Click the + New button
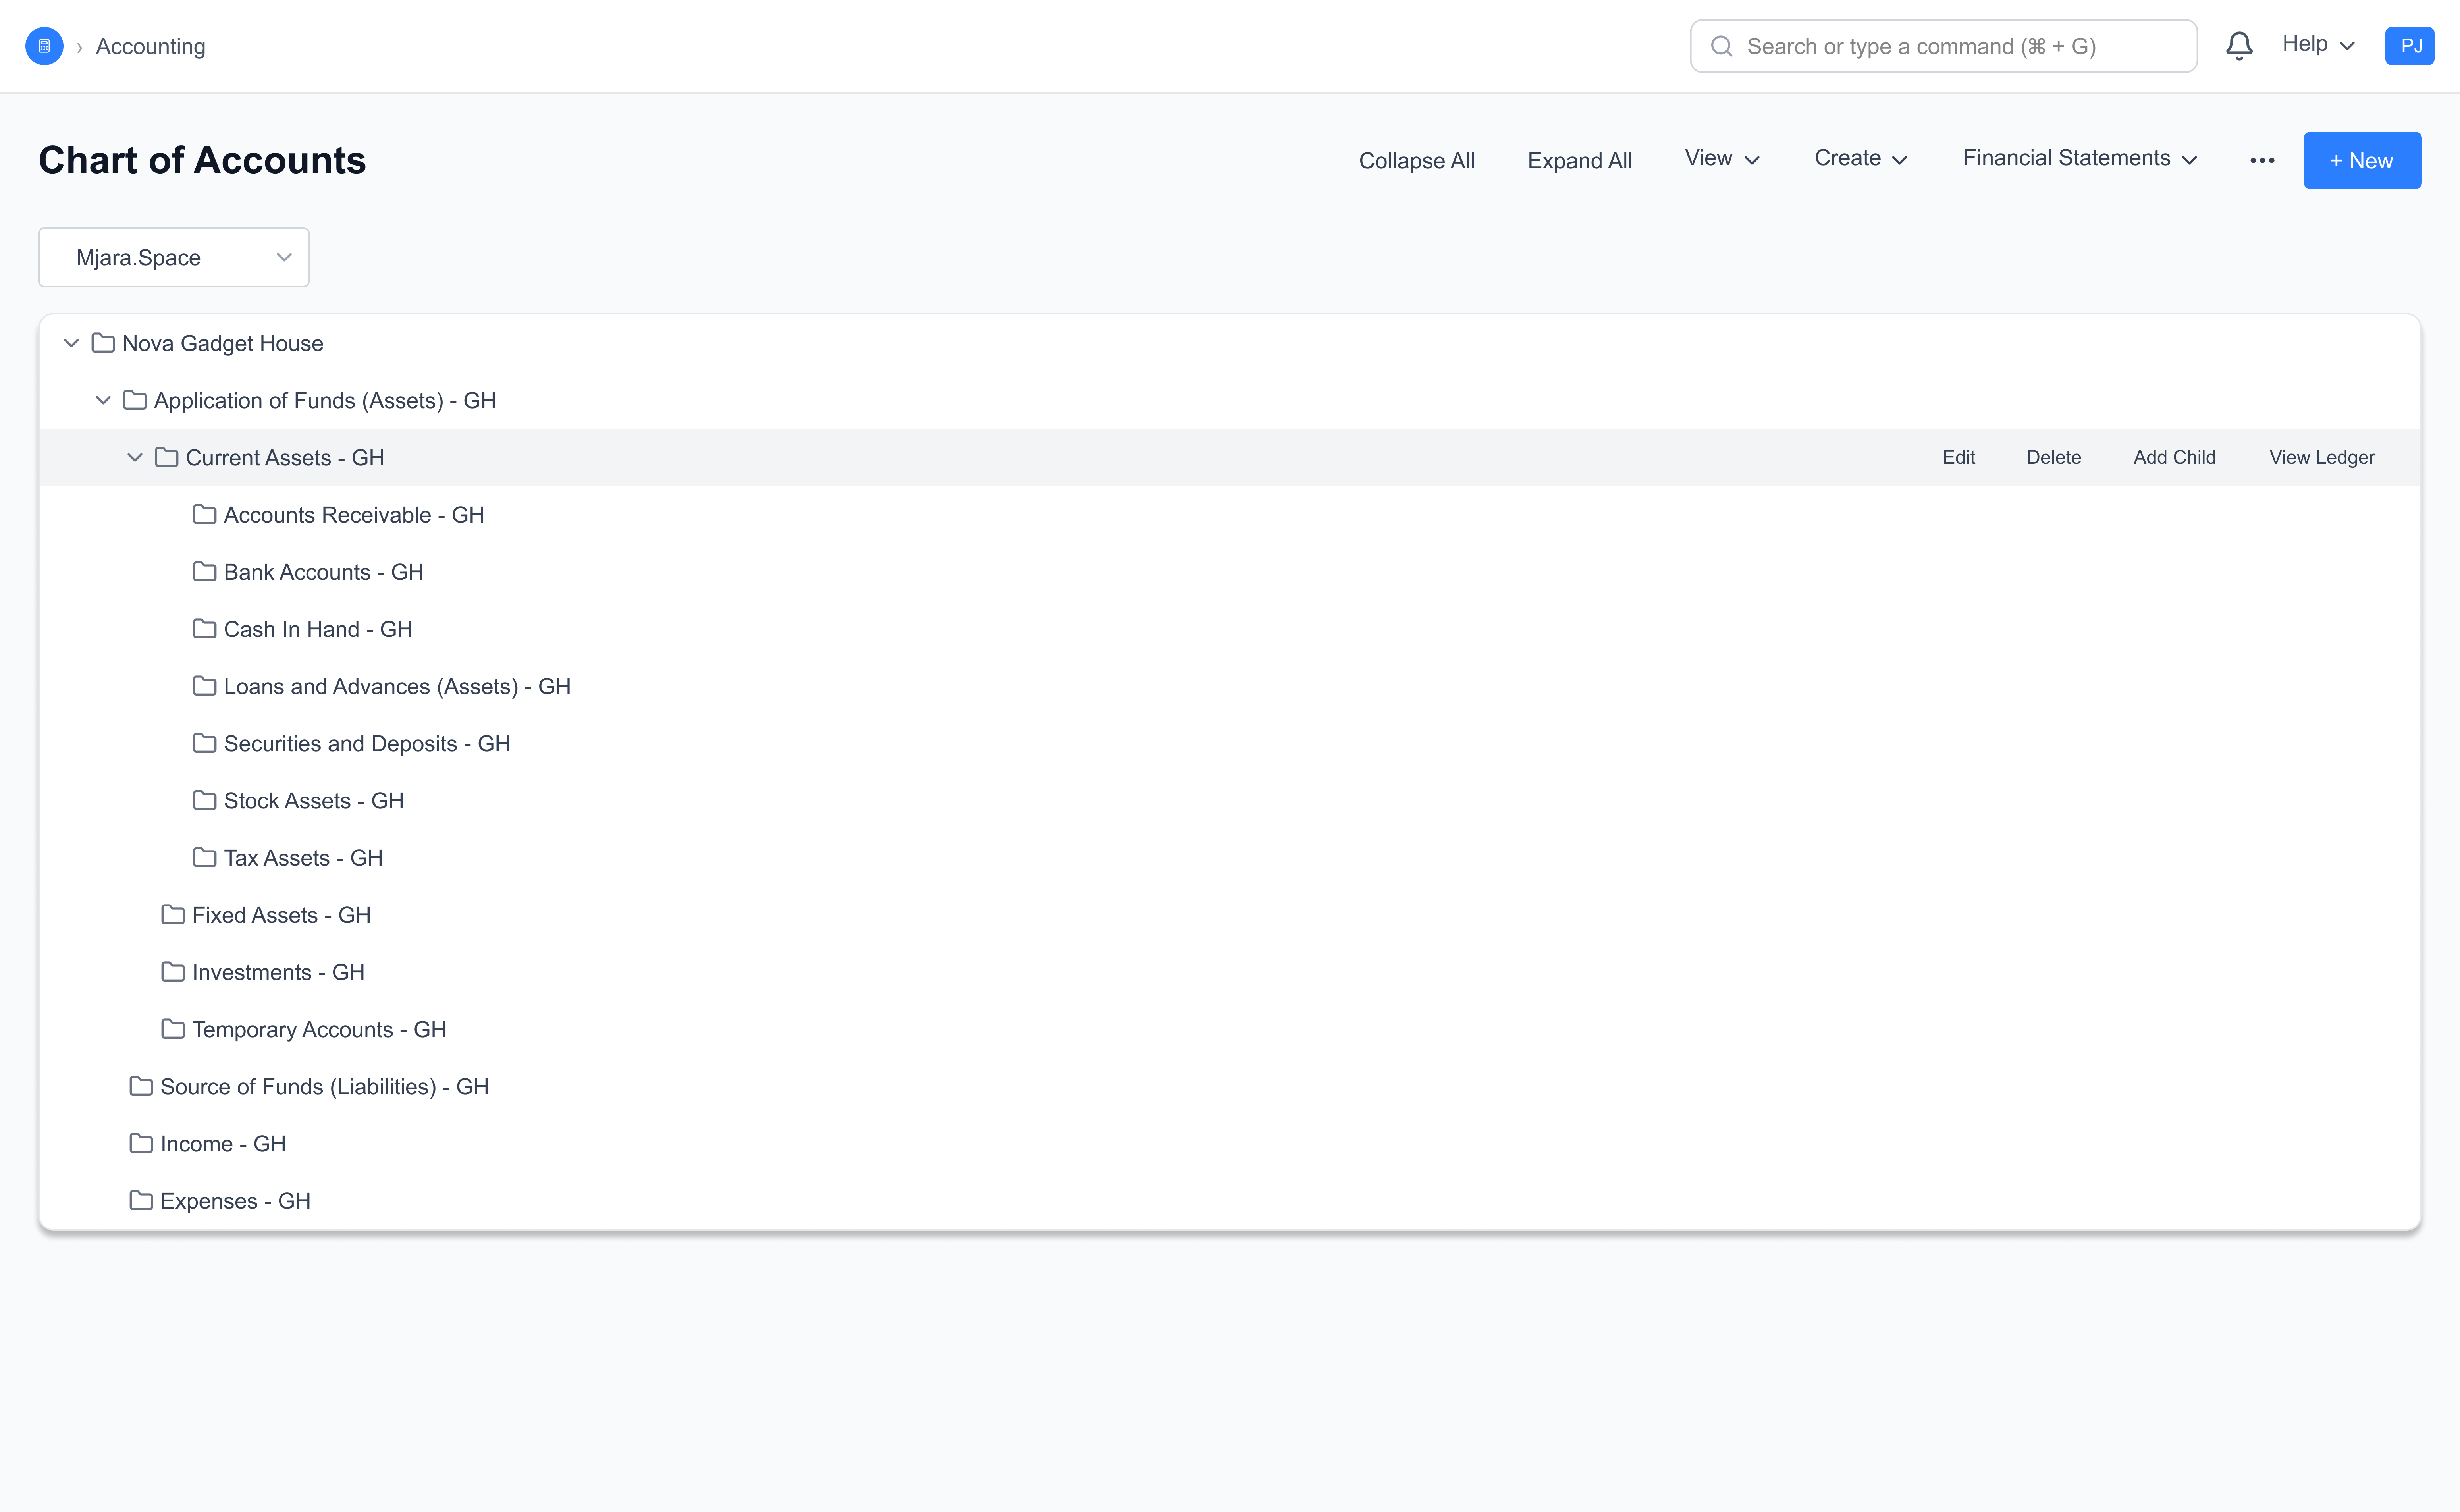The width and height of the screenshot is (2460, 1512). click(x=2361, y=160)
